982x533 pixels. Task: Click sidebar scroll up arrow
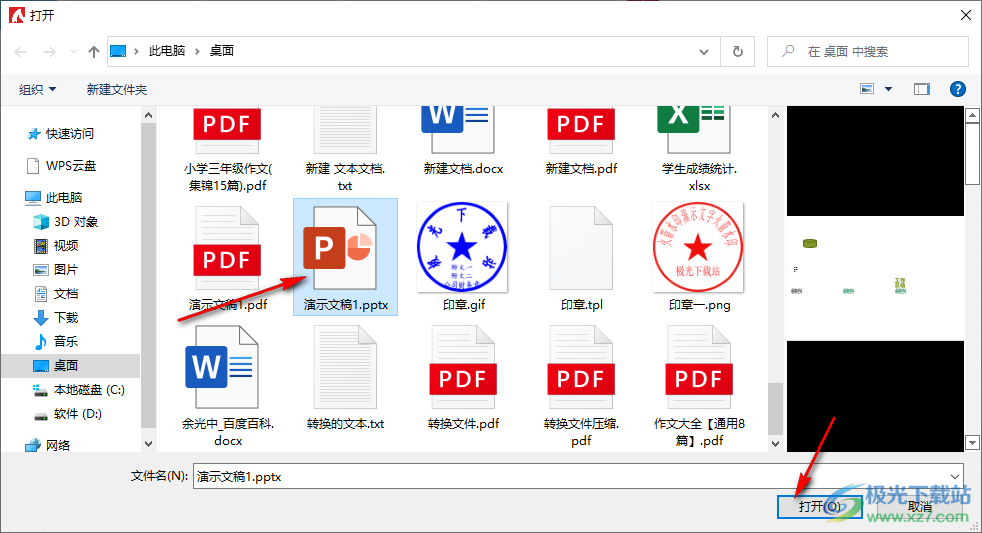148,115
